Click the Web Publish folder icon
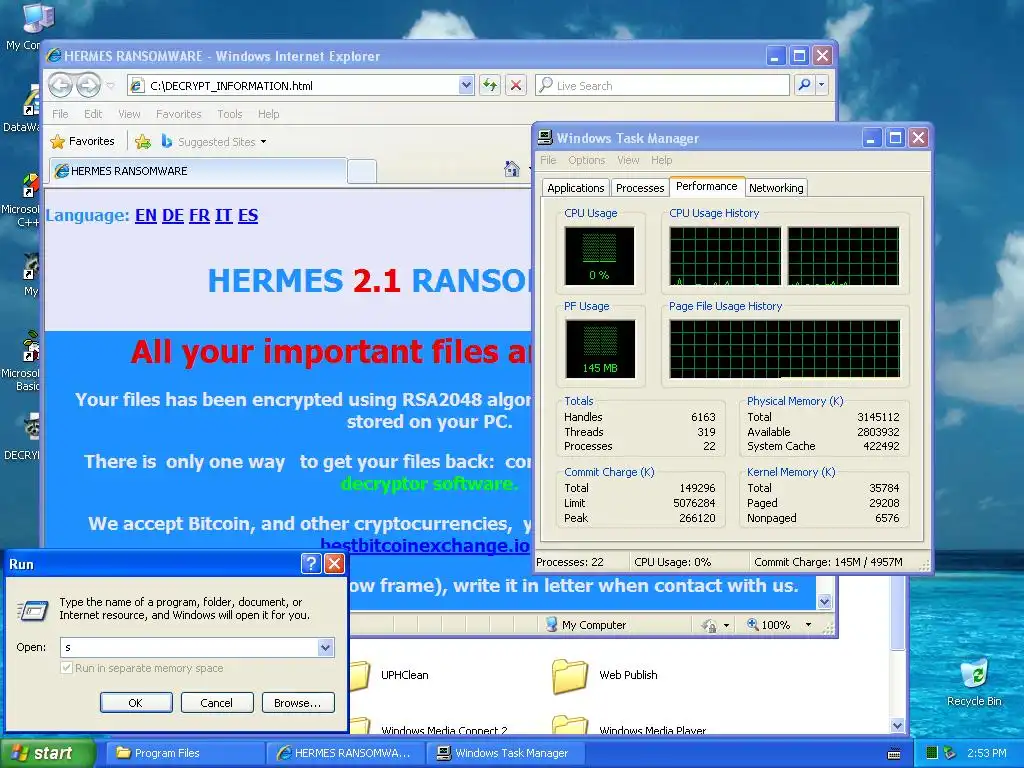Image resolution: width=1024 pixels, height=768 pixels. (569, 676)
